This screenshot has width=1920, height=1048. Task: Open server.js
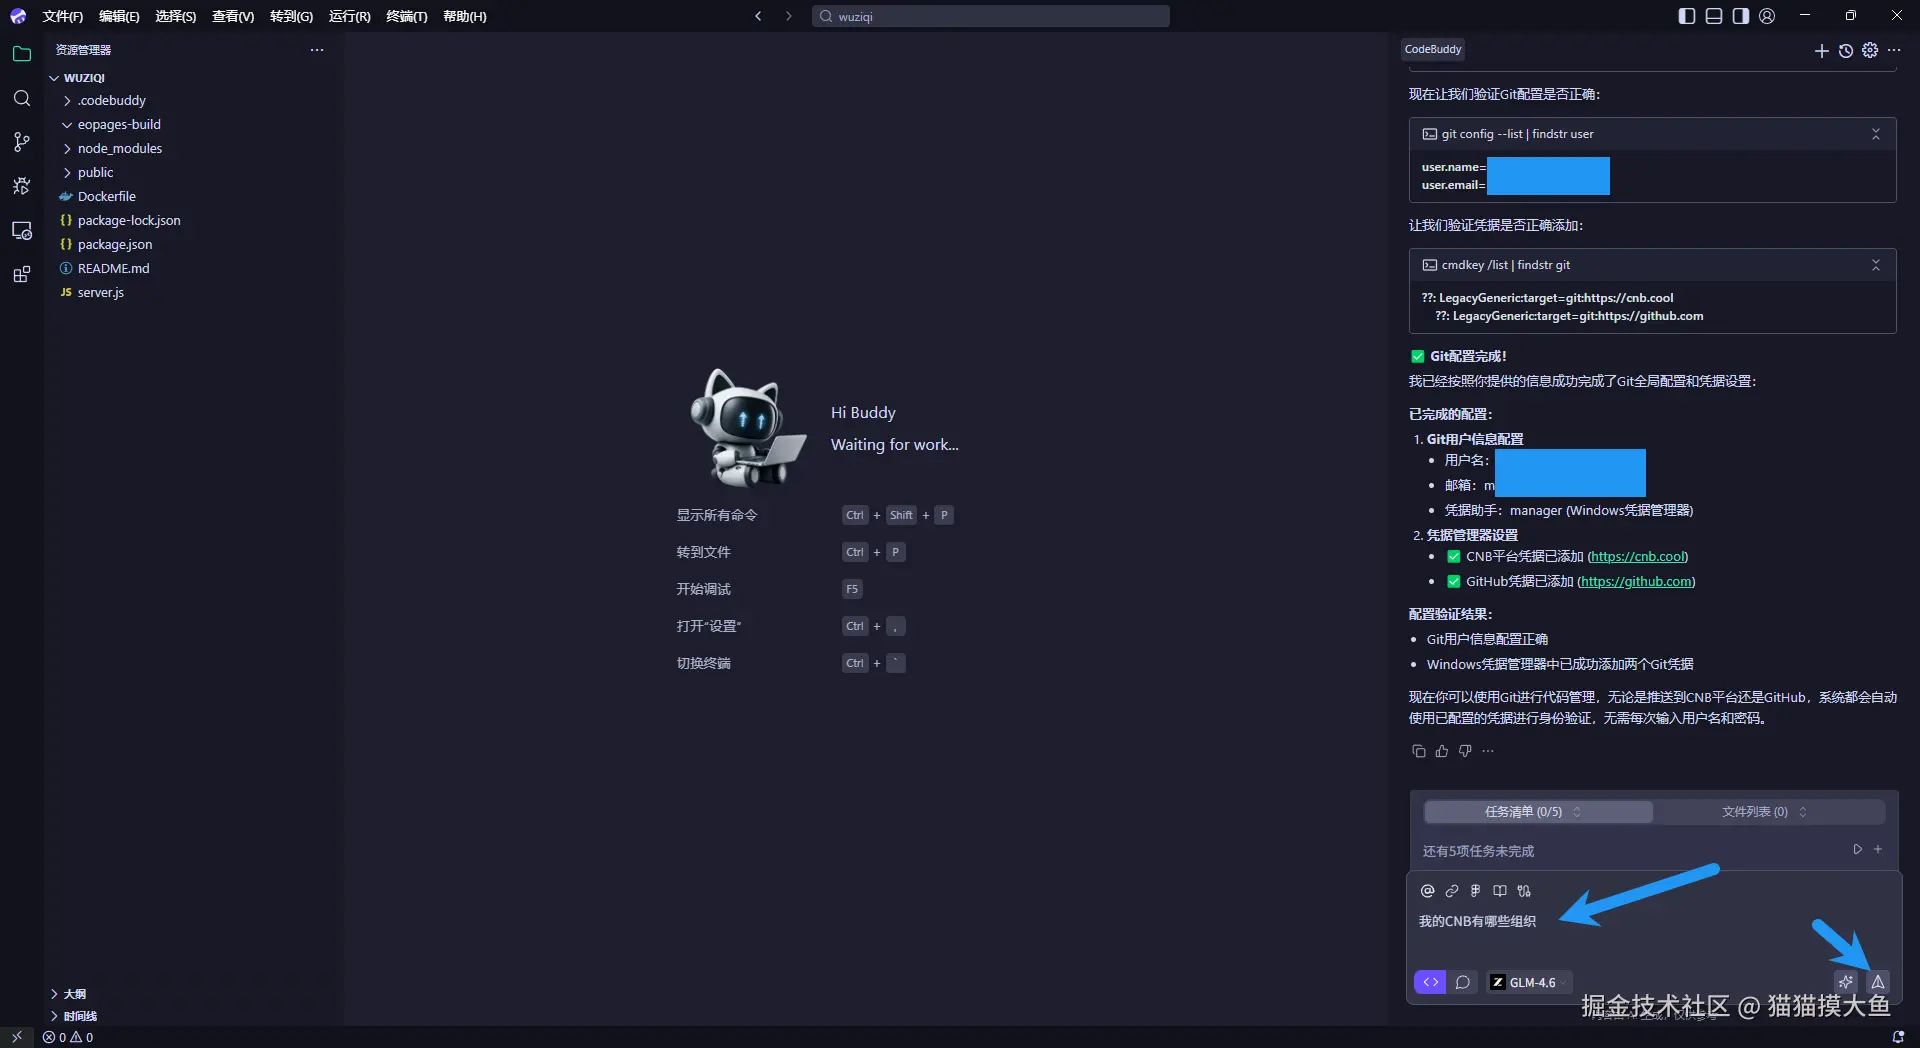click(x=100, y=293)
